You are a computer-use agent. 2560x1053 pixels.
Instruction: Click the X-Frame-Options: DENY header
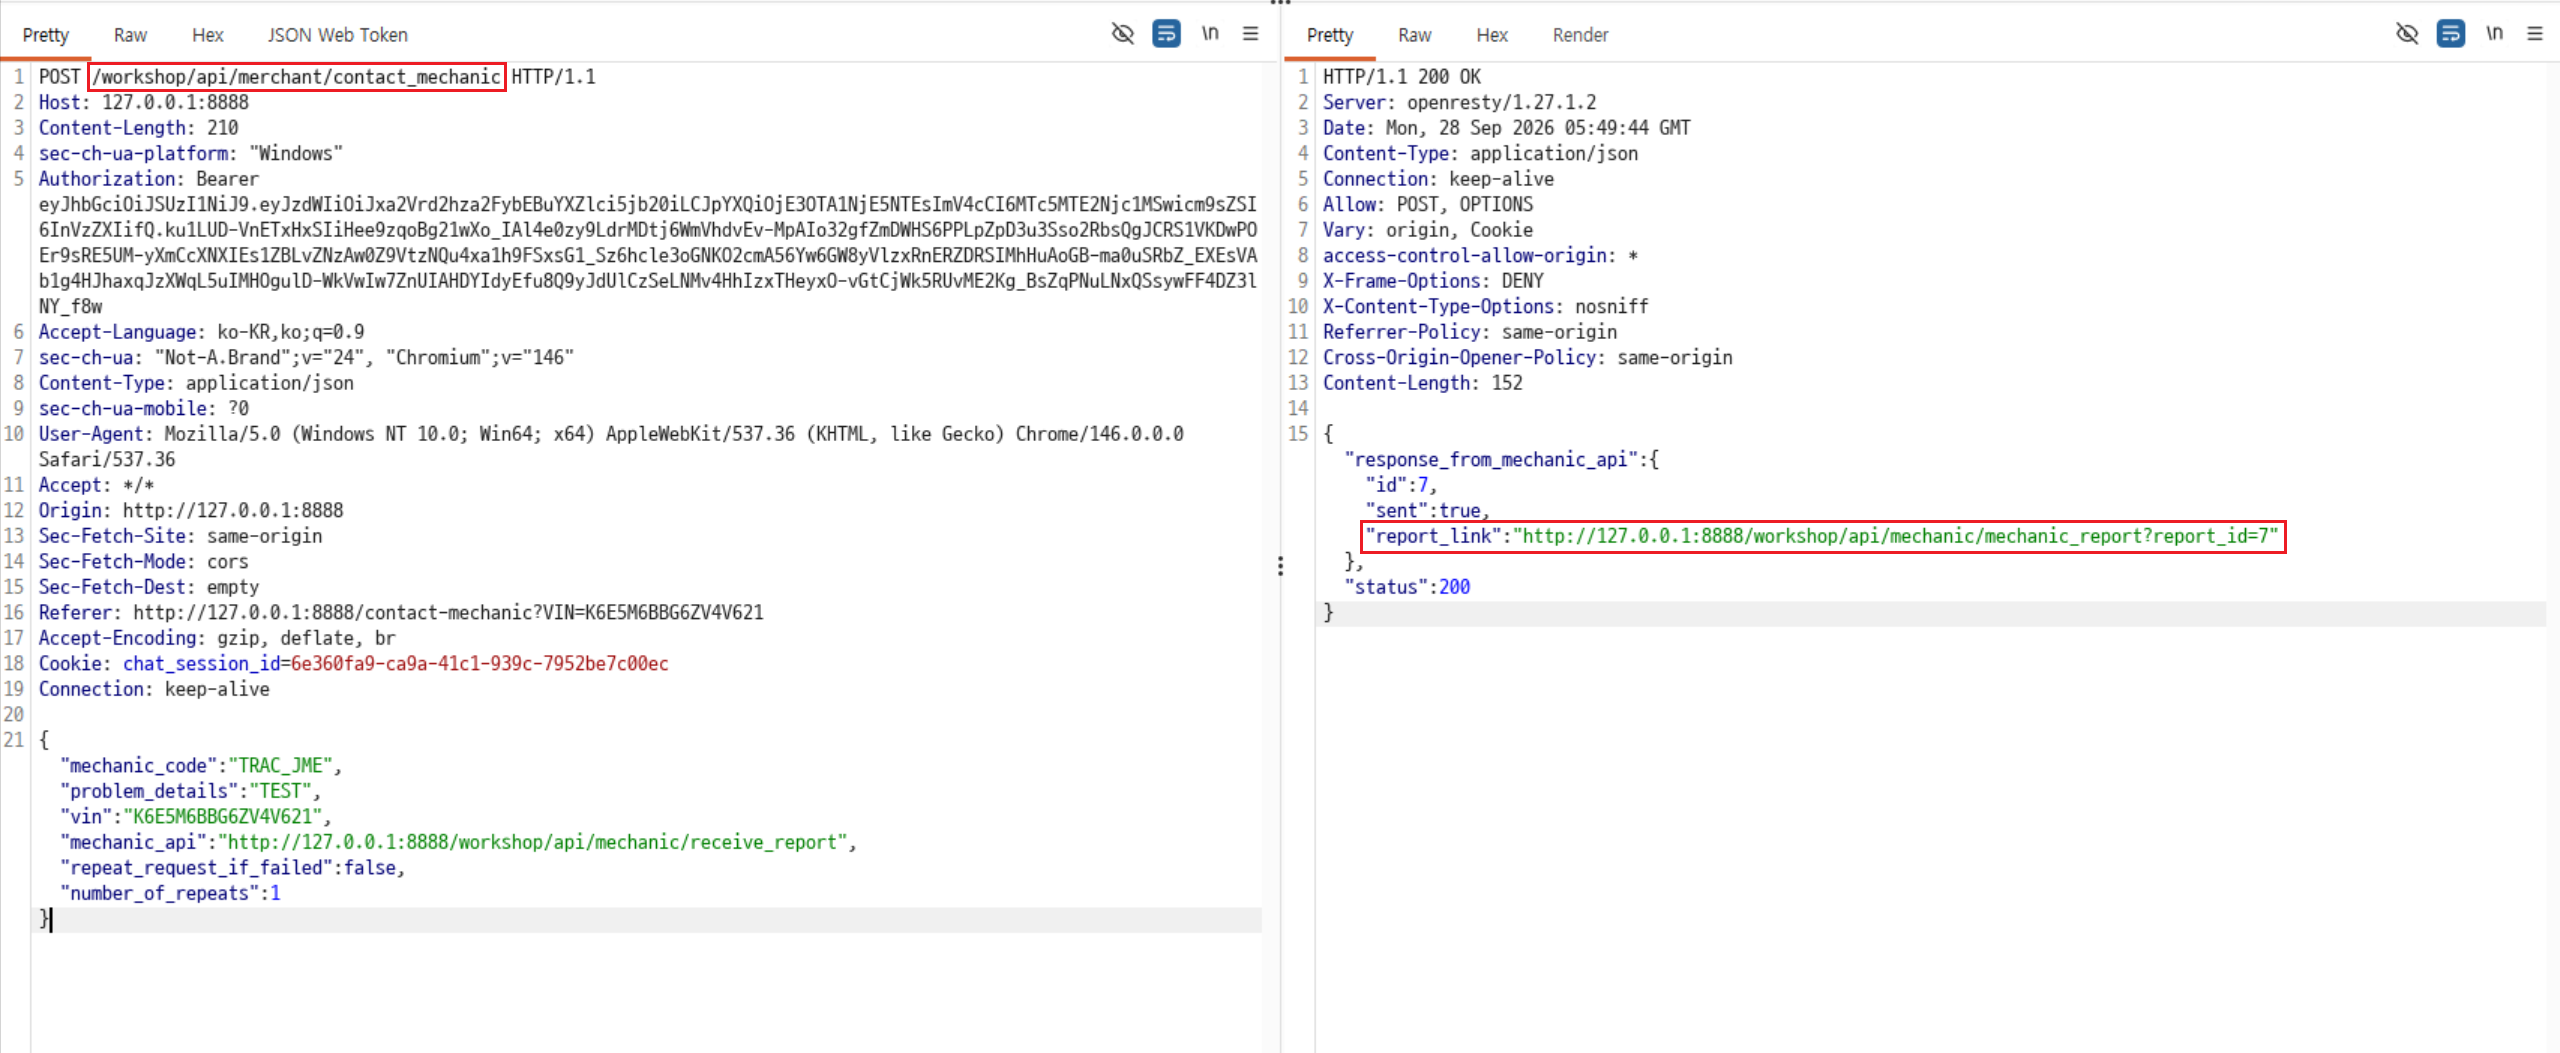click(x=1433, y=281)
